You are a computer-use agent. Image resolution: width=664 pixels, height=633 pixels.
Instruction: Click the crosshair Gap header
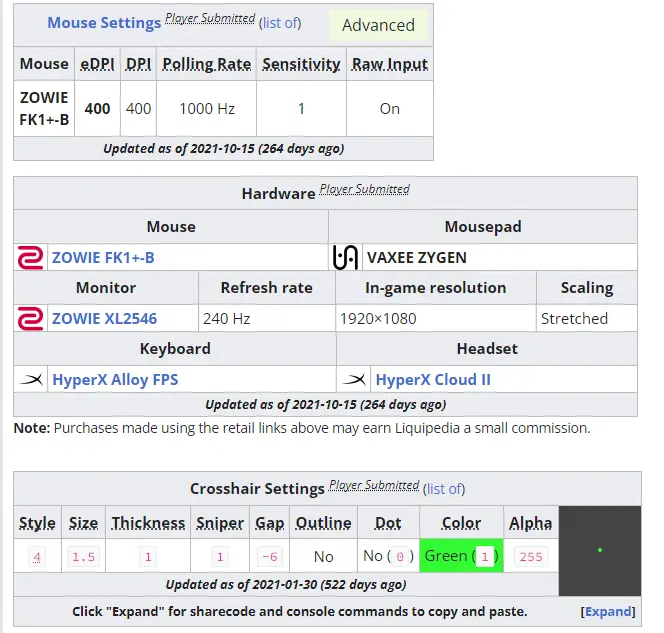[x=270, y=523]
